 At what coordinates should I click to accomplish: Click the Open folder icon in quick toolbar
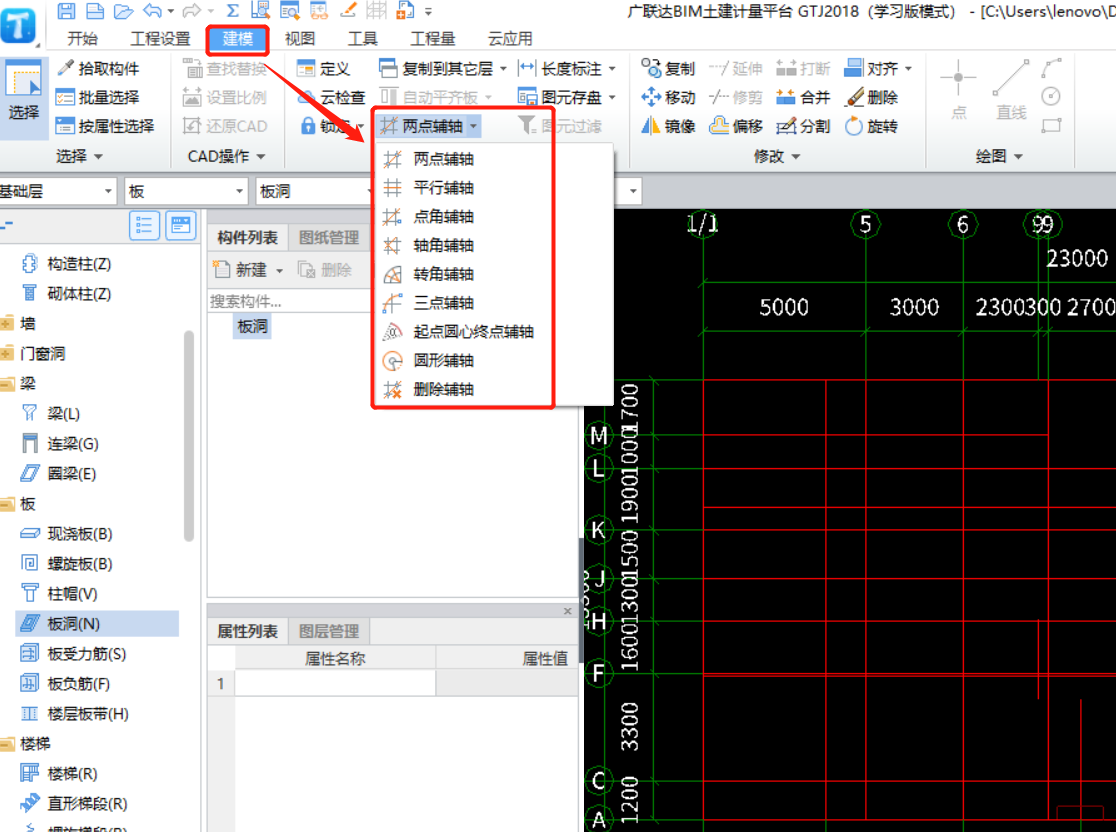tap(123, 11)
